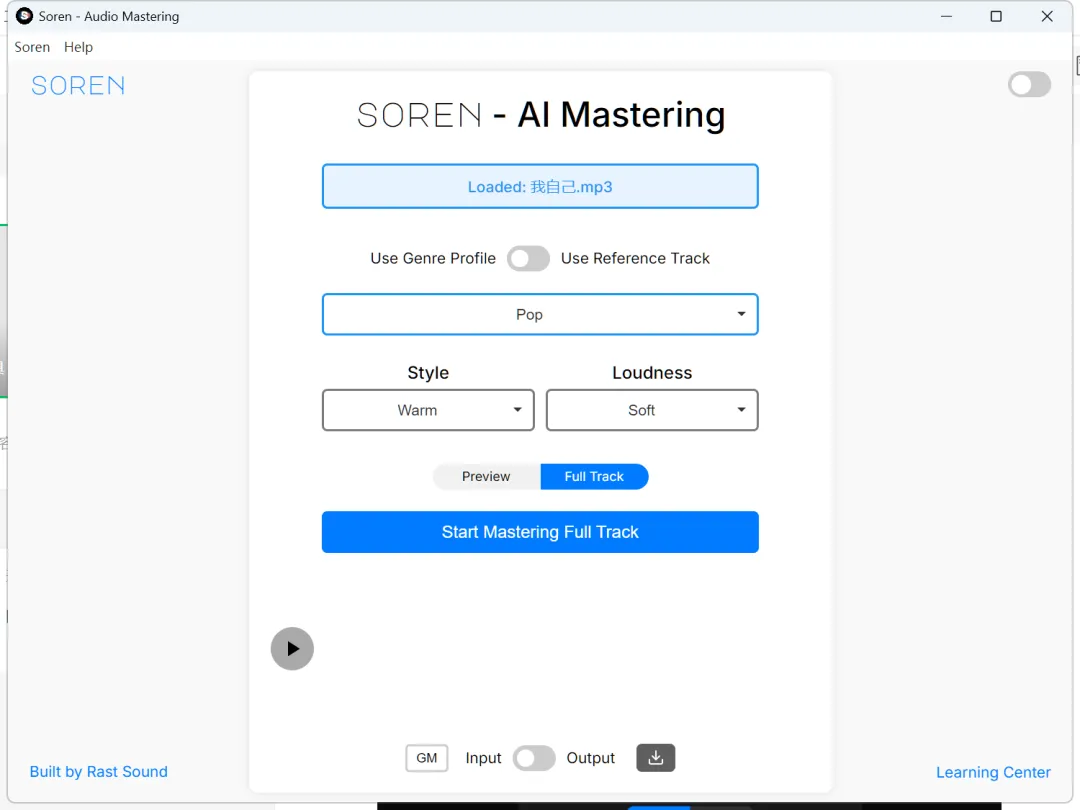Viewport: 1080px width, 810px height.
Task: Follow the Built by Rast Sound link
Action: tap(98, 771)
